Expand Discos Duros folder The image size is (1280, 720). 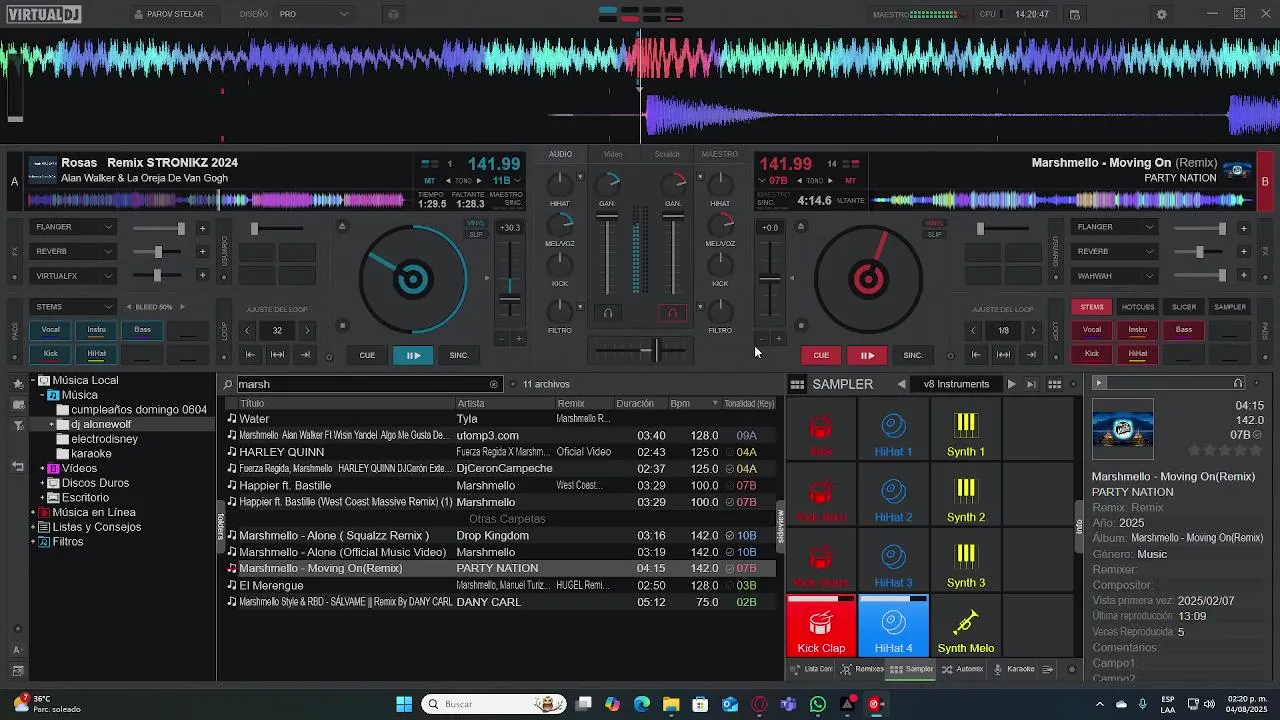[x=42, y=483]
